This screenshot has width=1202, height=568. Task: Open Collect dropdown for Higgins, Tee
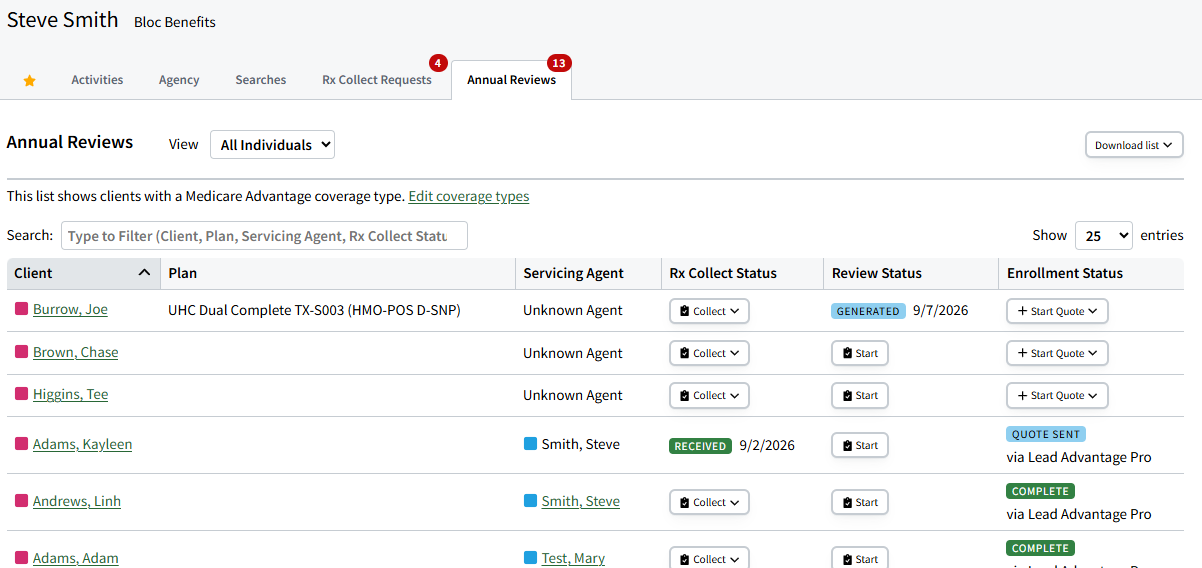click(x=709, y=395)
